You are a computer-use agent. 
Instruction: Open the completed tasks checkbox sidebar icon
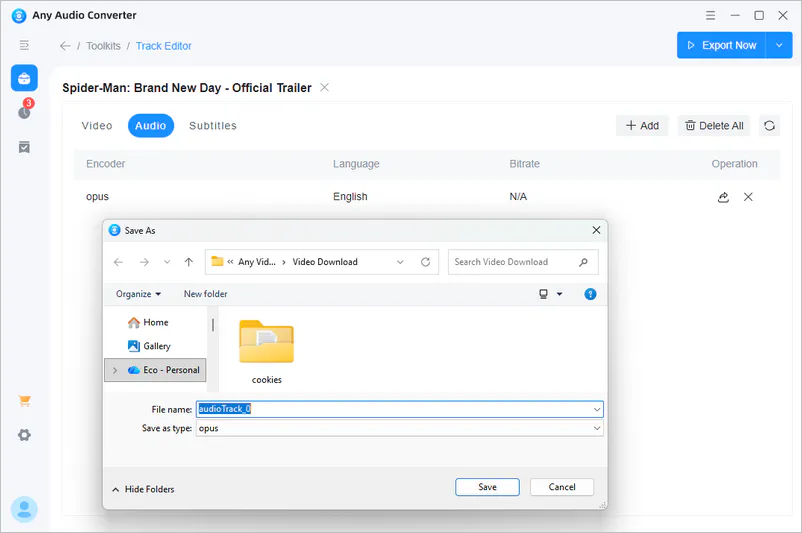[24, 147]
